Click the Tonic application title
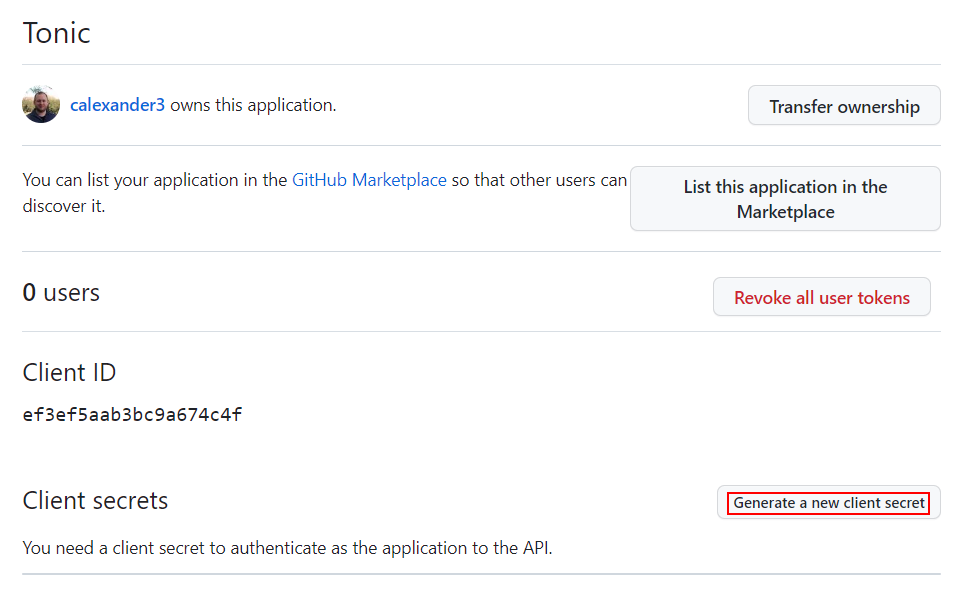This screenshot has height=605, width=970. coord(57,33)
